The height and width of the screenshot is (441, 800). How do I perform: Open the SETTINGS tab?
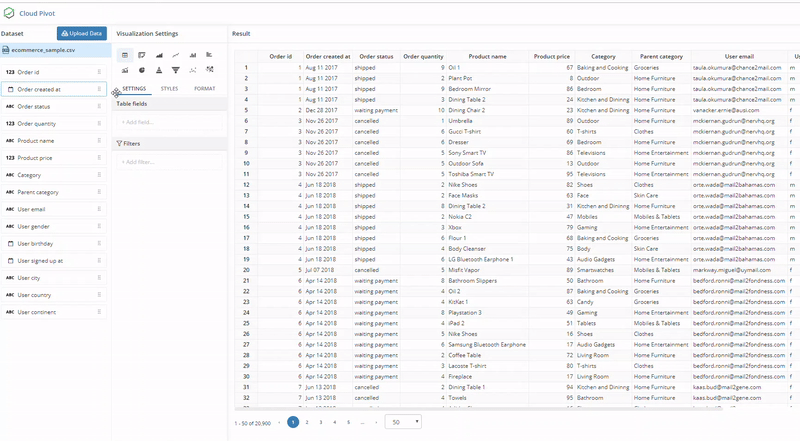(134, 89)
